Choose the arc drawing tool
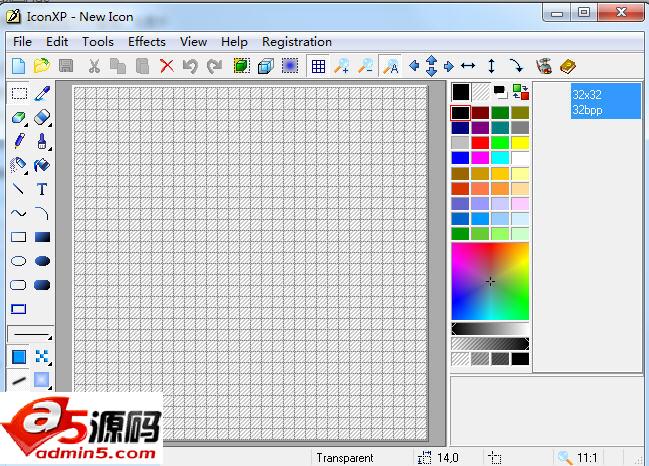The height and width of the screenshot is (466, 649). (x=42, y=213)
